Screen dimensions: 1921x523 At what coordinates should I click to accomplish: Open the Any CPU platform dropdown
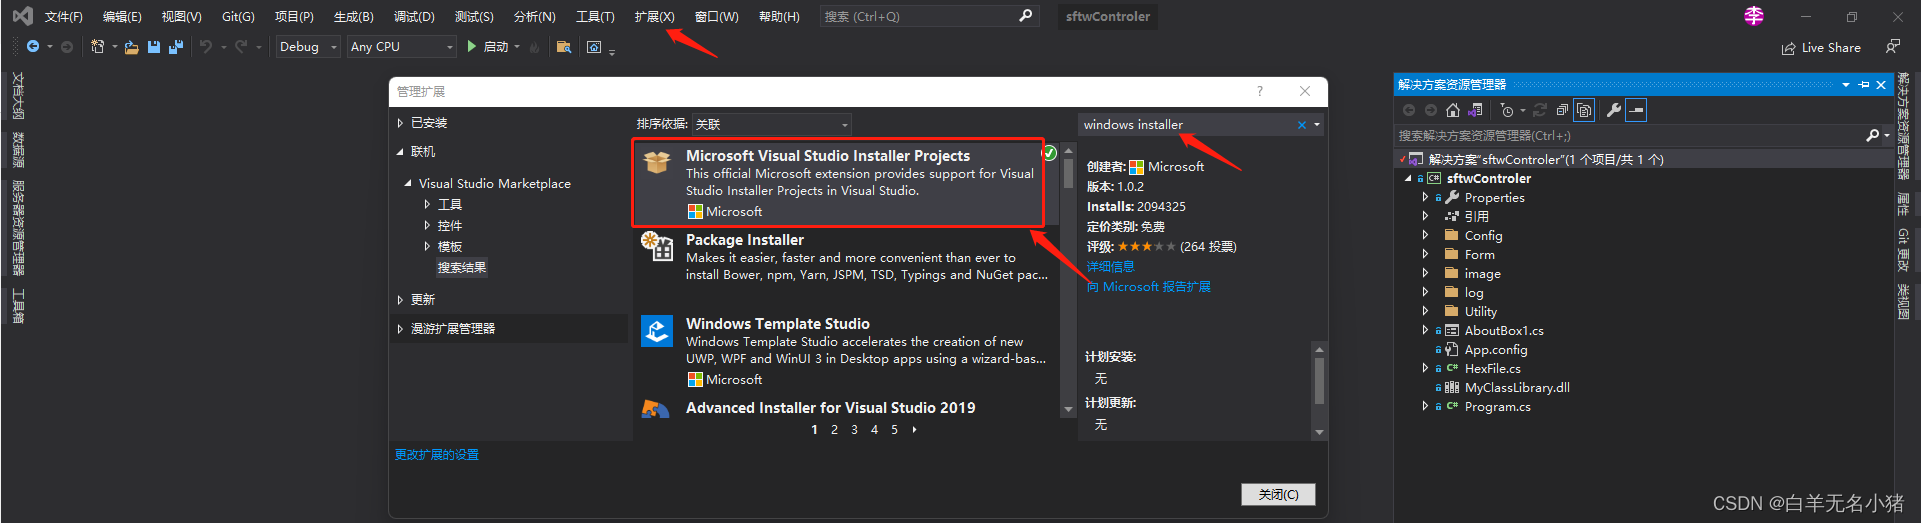(401, 47)
